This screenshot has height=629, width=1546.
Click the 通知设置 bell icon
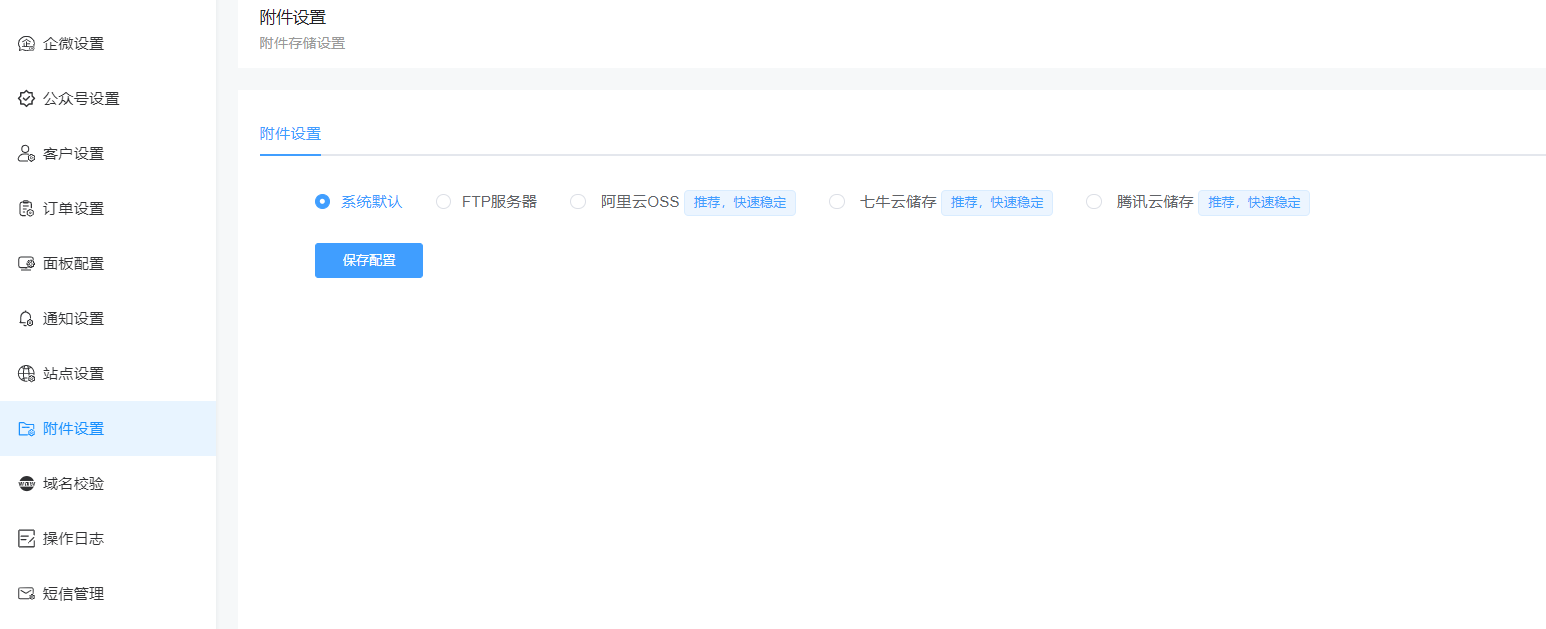(27, 319)
